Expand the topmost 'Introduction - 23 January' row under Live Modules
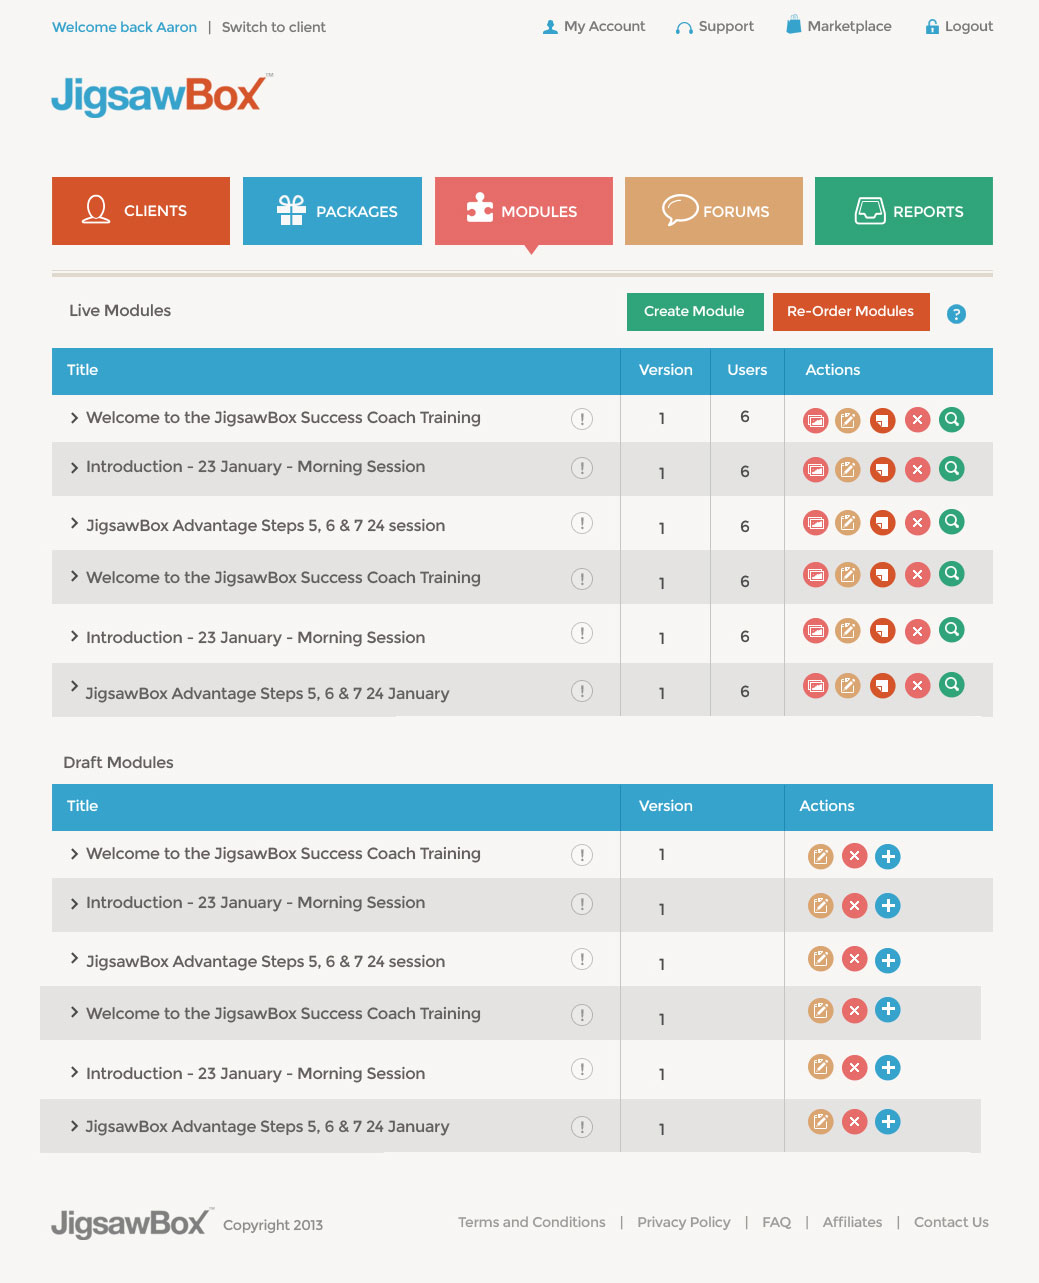This screenshot has width=1039, height=1283. 74,468
